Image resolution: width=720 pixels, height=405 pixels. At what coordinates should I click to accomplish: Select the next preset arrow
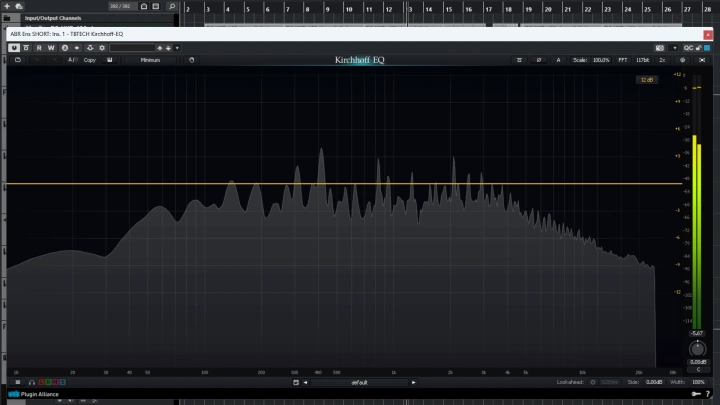(x=414, y=382)
